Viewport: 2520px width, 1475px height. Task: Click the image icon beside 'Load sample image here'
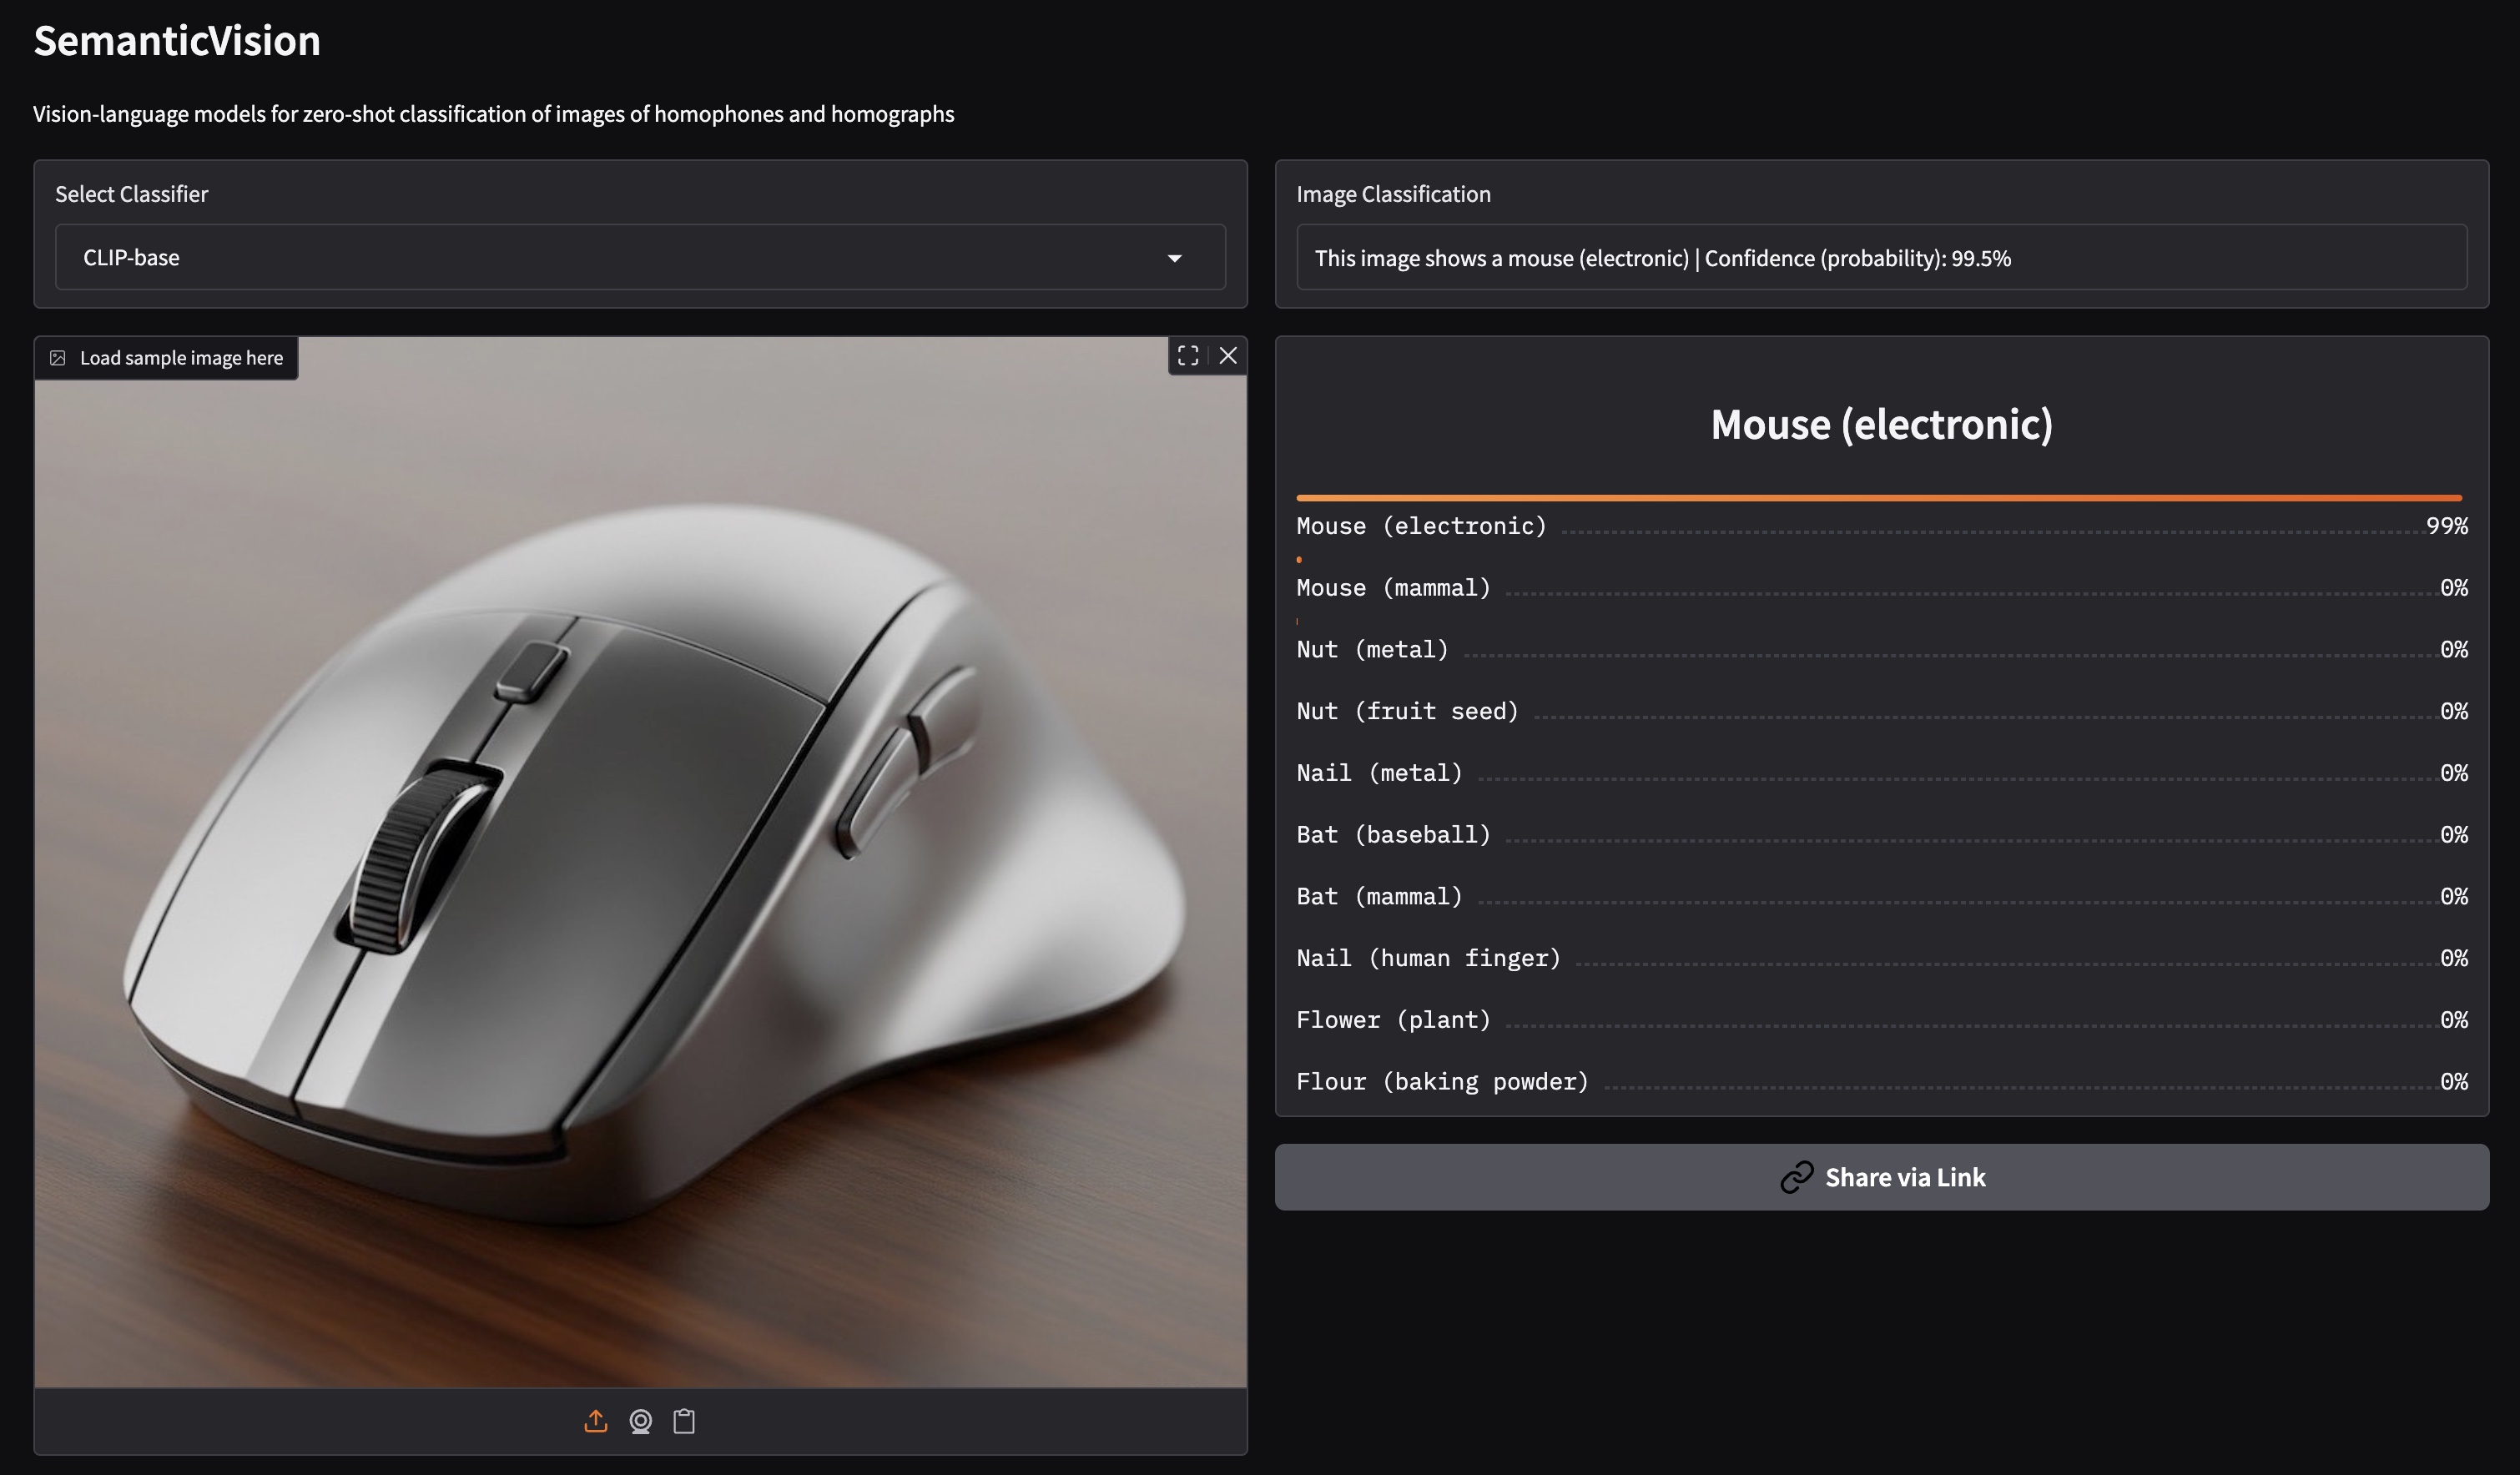click(x=58, y=357)
